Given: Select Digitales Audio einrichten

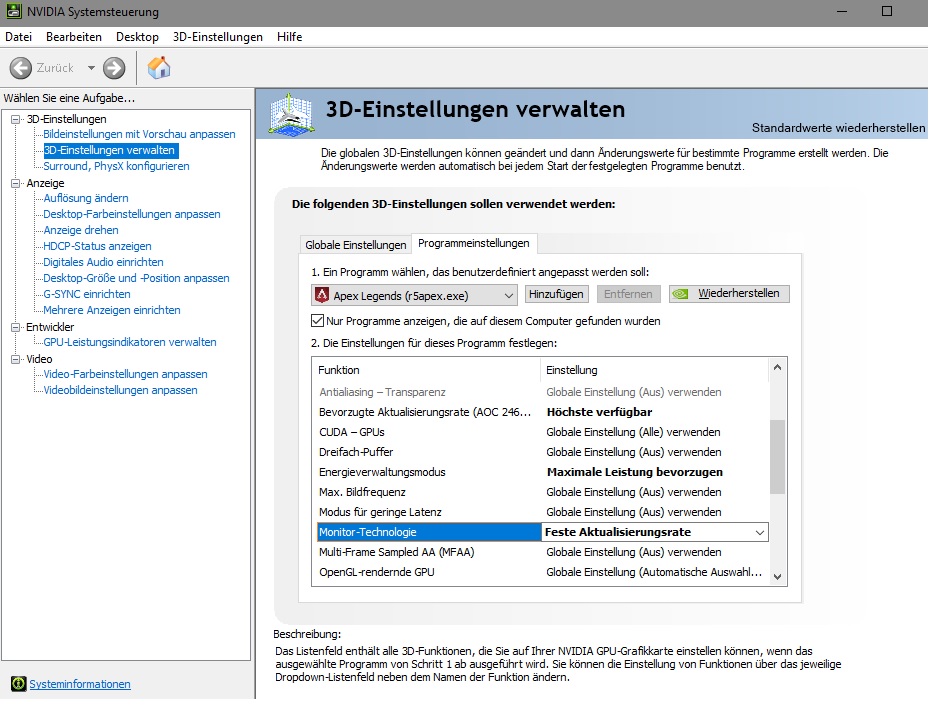Looking at the screenshot, I should (103, 262).
